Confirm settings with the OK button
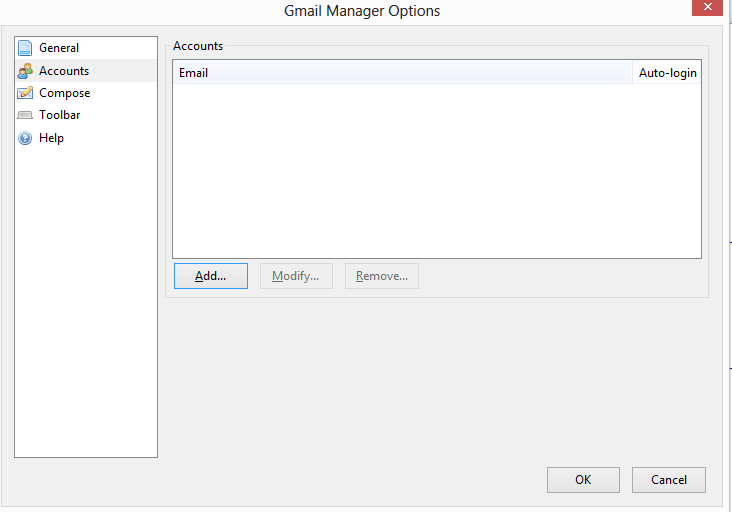The image size is (732, 512). (x=584, y=480)
